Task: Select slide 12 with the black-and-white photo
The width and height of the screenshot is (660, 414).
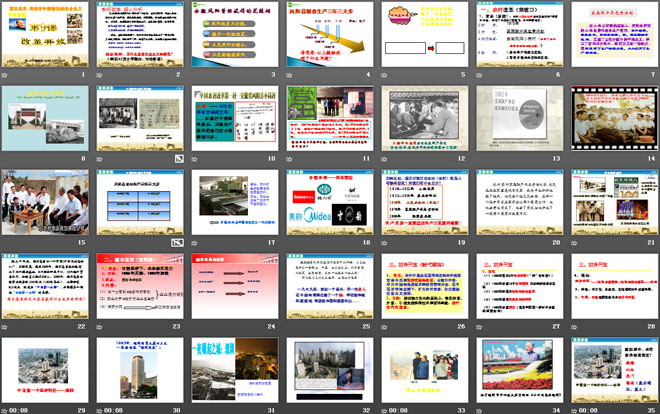Action: tap(422, 117)
